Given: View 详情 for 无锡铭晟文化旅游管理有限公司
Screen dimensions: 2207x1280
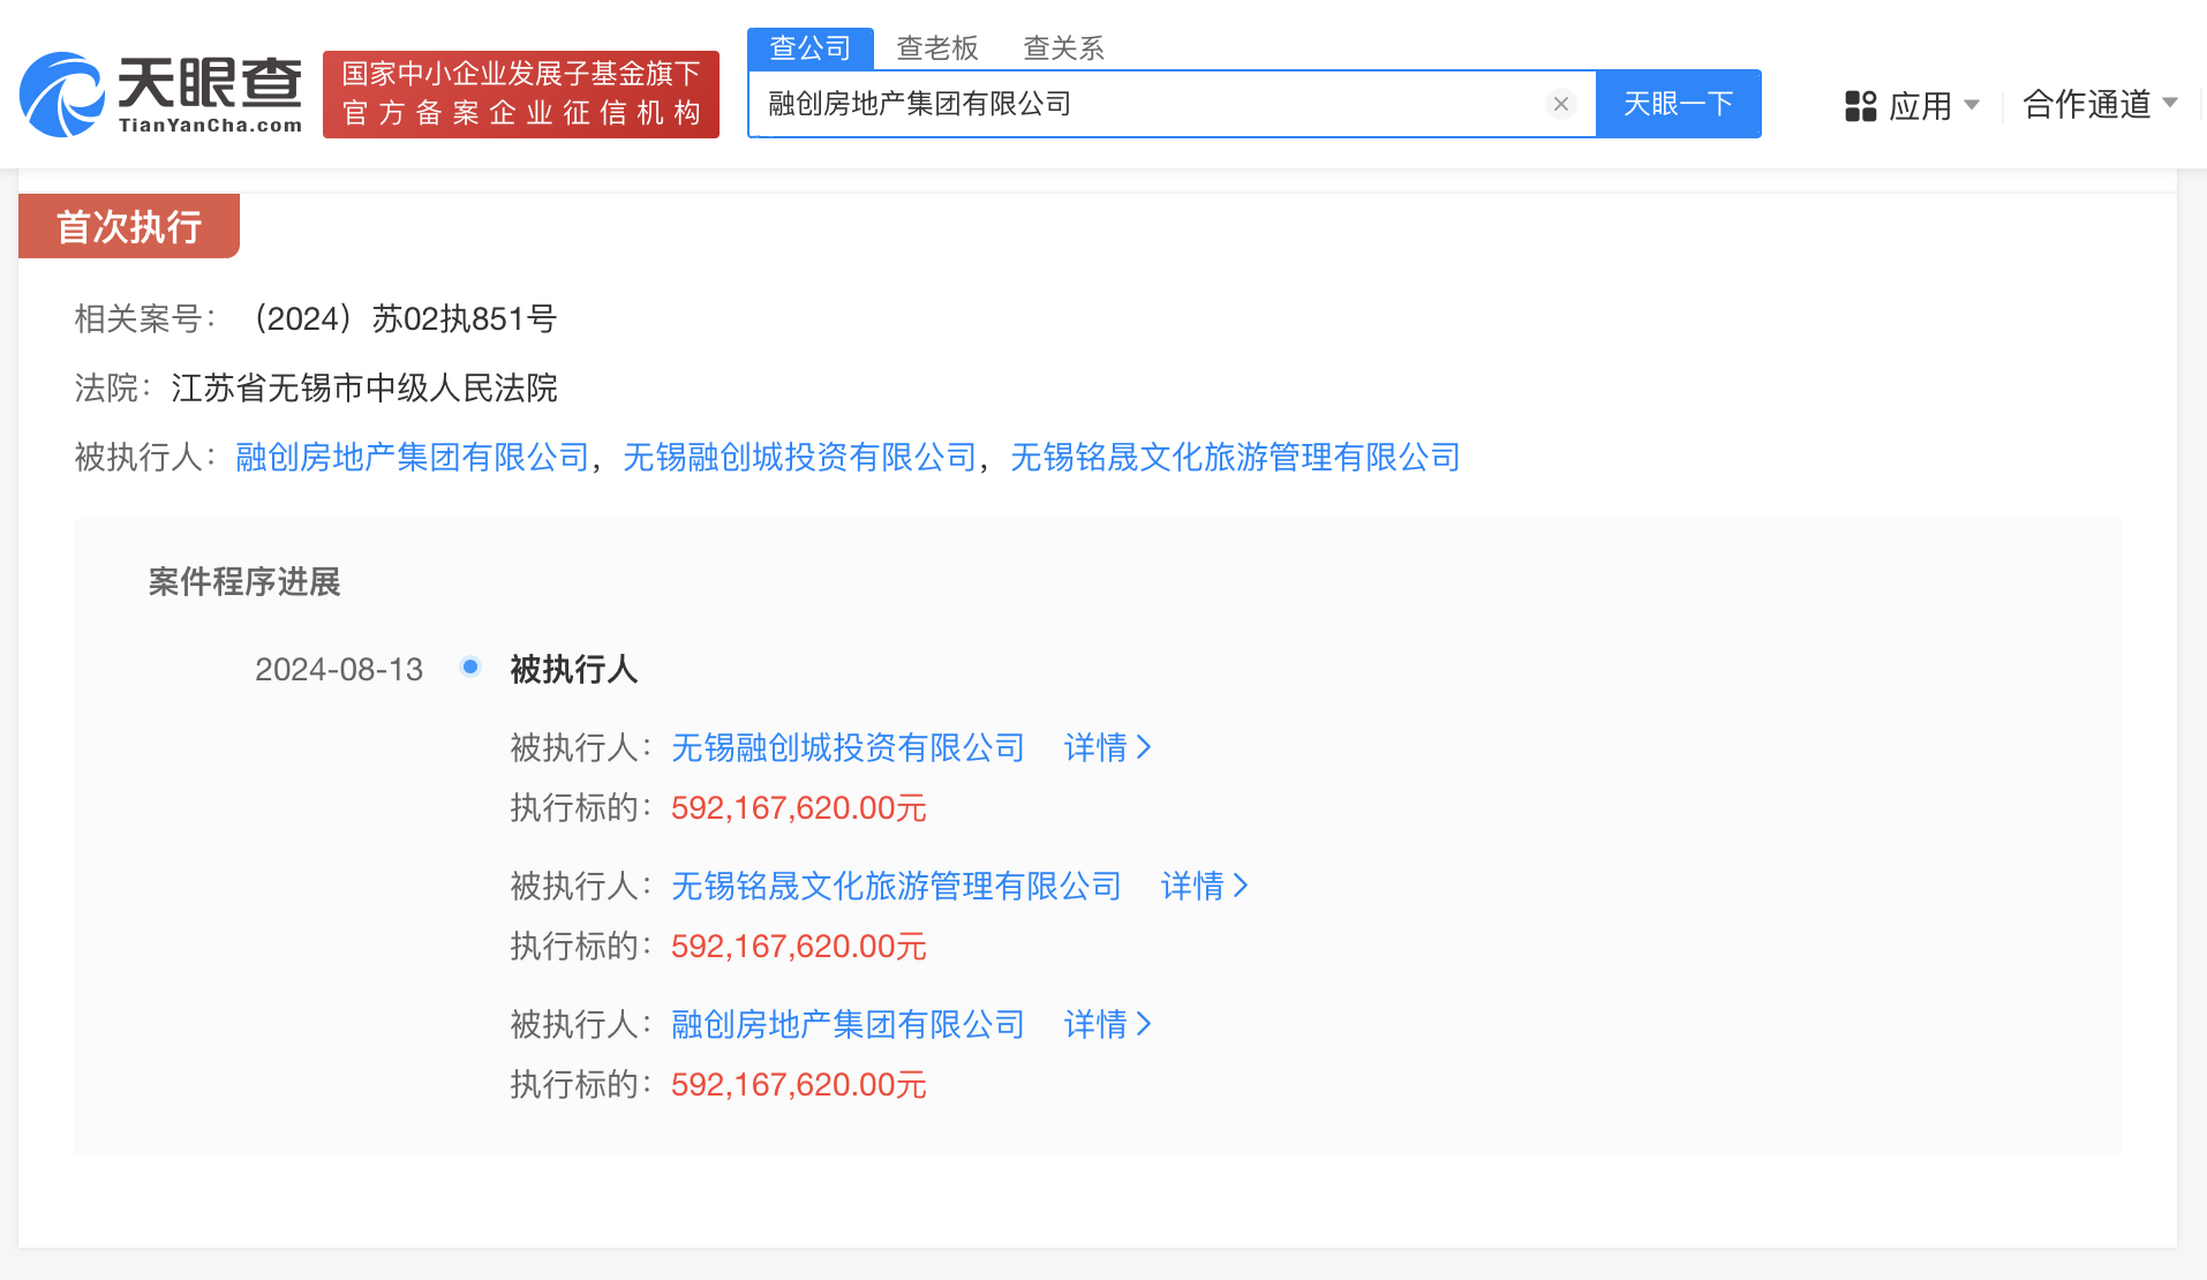Looking at the screenshot, I should (x=1205, y=885).
